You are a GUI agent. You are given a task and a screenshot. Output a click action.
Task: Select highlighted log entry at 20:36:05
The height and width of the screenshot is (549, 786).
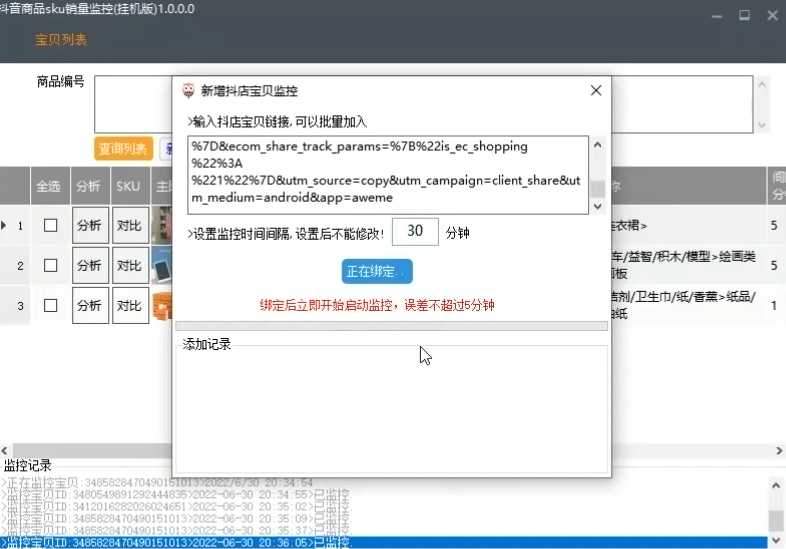(383, 542)
